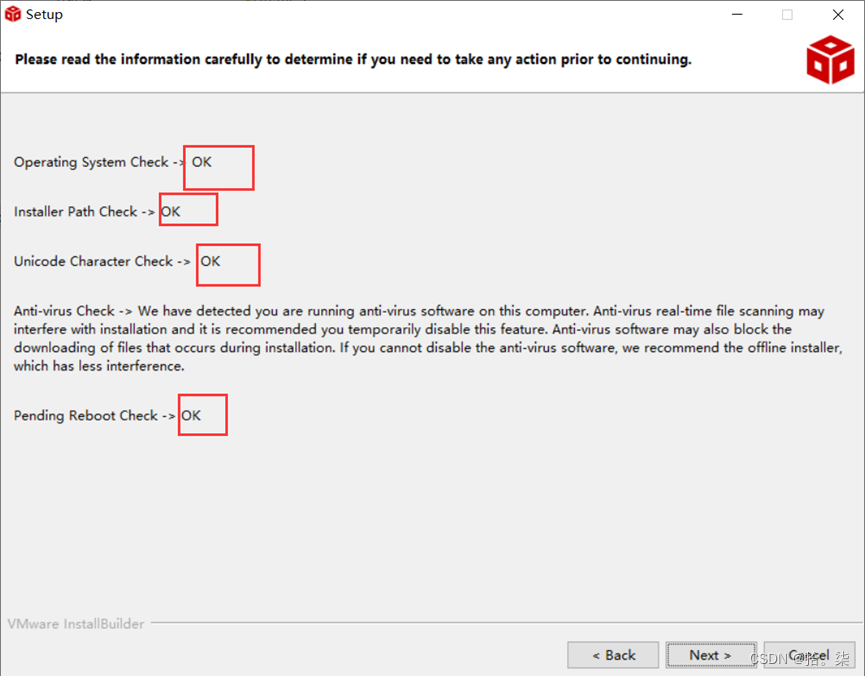865x676 pixels.
Task: Click OK status beside Unicode Character Check
Action: coord(210,262)
